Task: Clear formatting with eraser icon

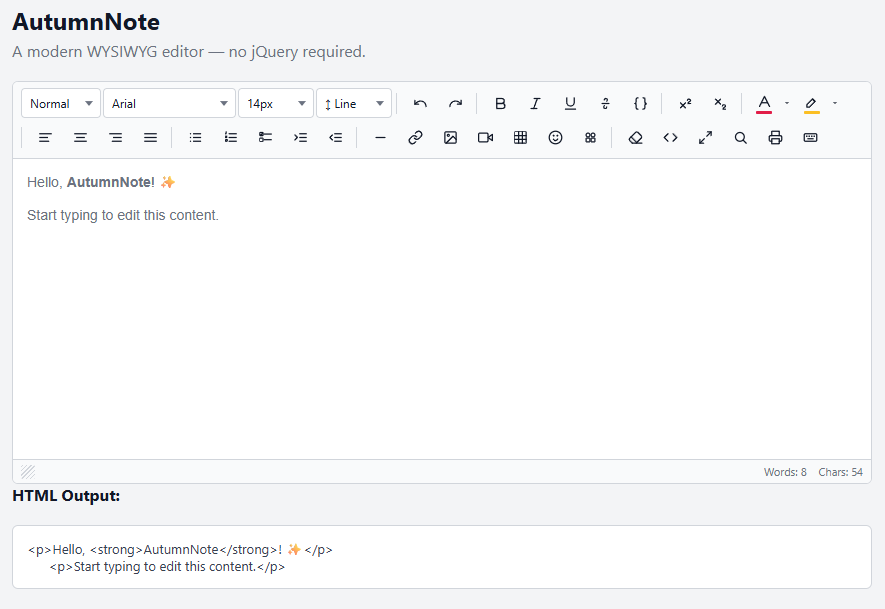Action: [636, 138]
